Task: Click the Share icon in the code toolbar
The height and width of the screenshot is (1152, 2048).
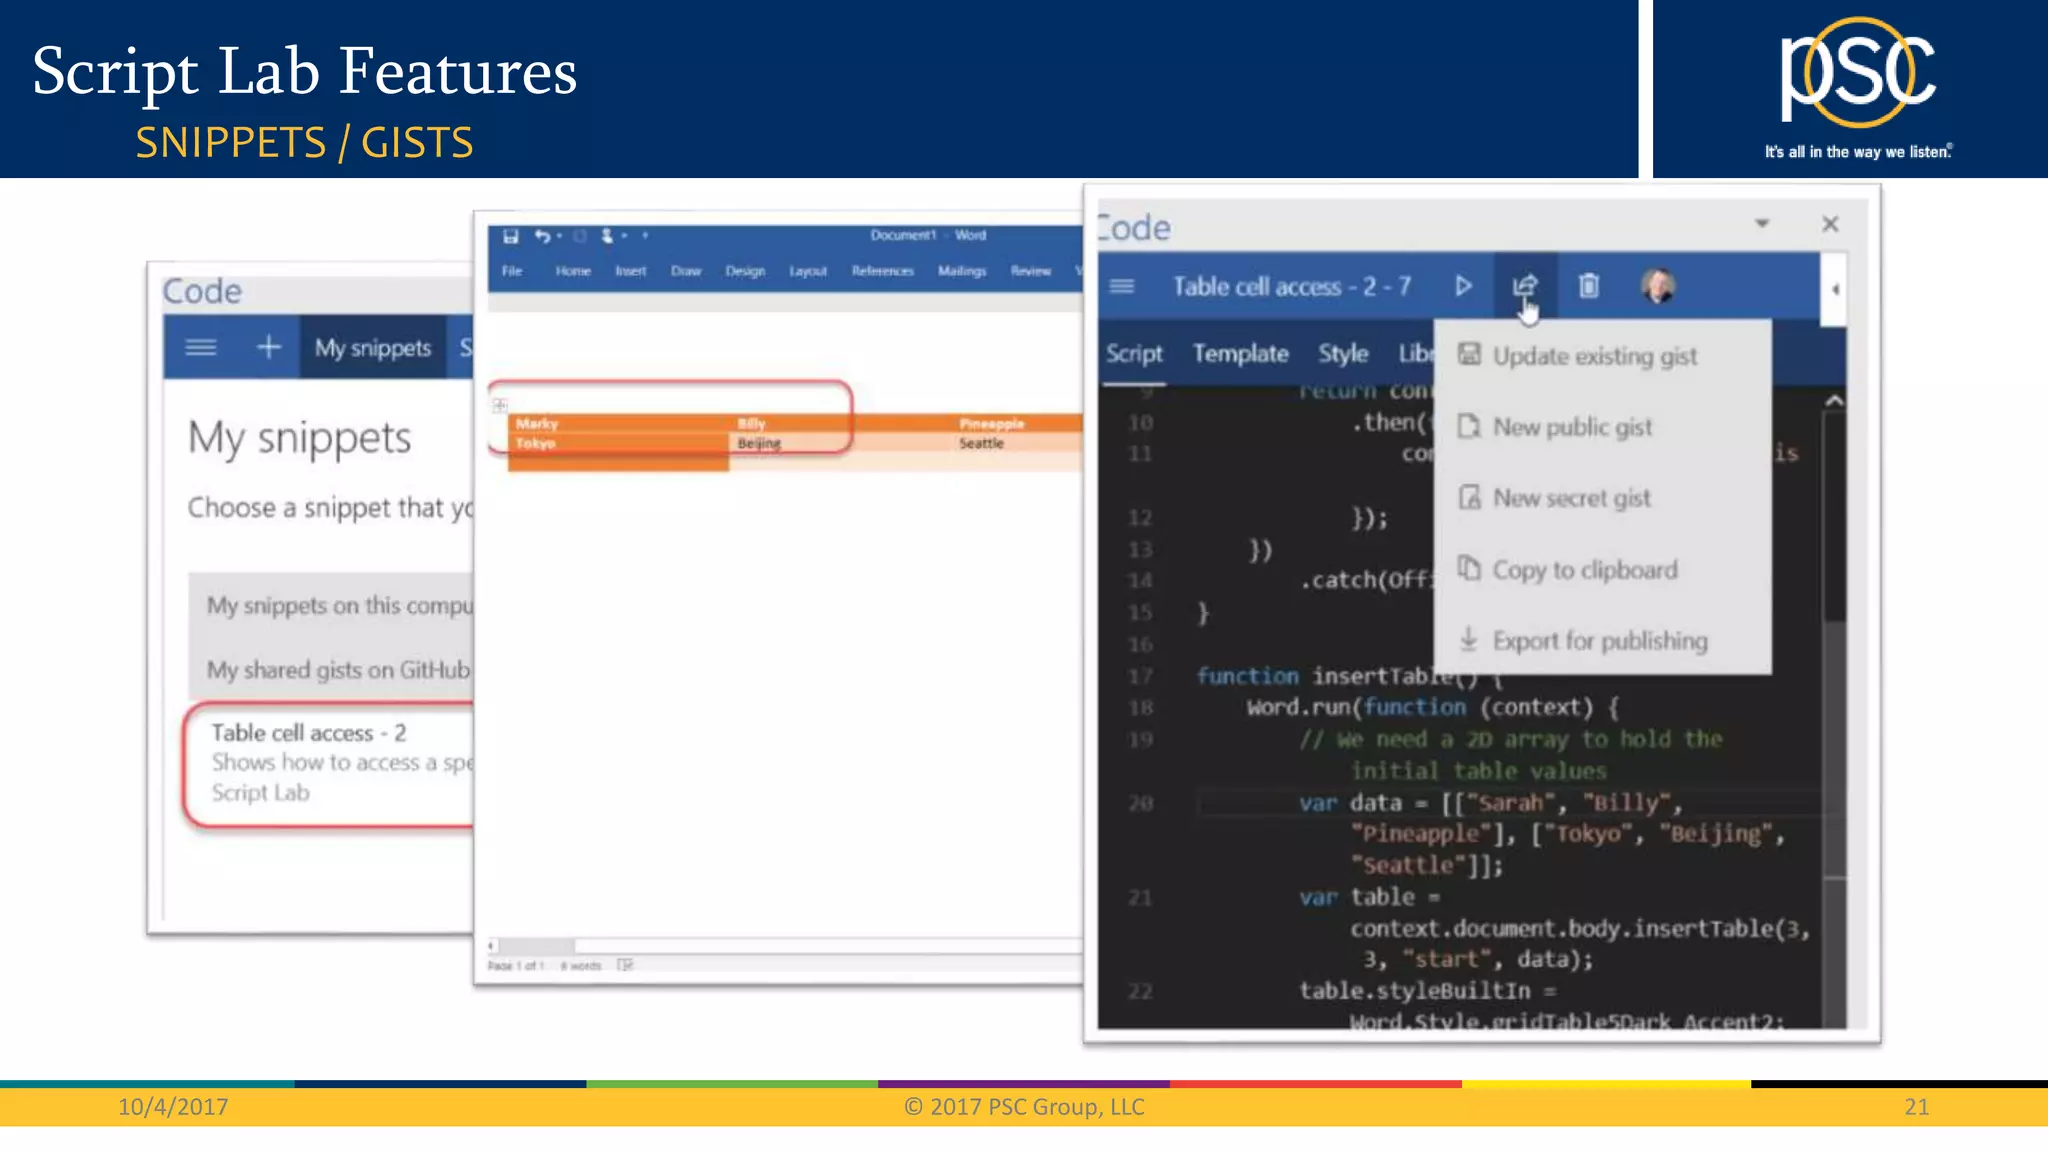Action: coord(1524,287)
